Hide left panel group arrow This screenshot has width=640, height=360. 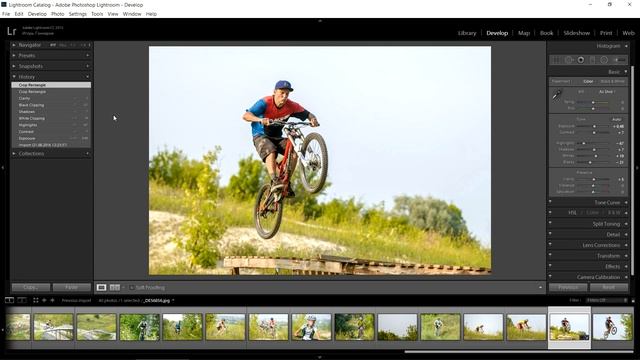tap(3, 167)
